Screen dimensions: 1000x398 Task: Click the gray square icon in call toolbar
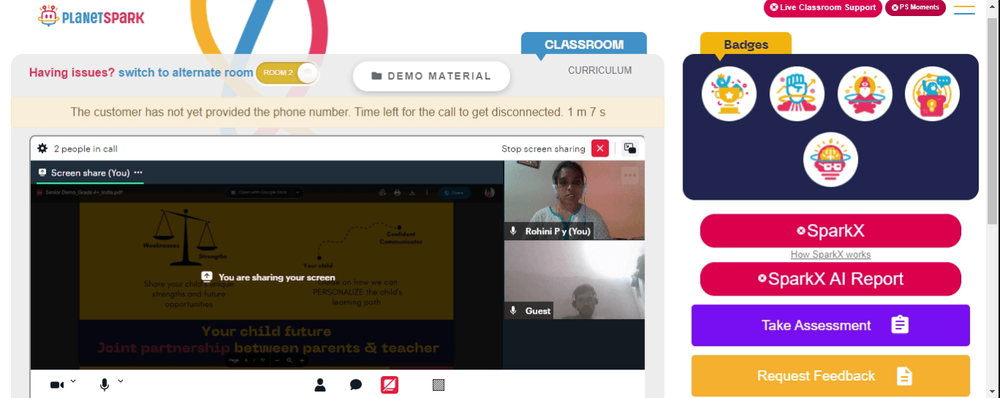coord(438,385)
